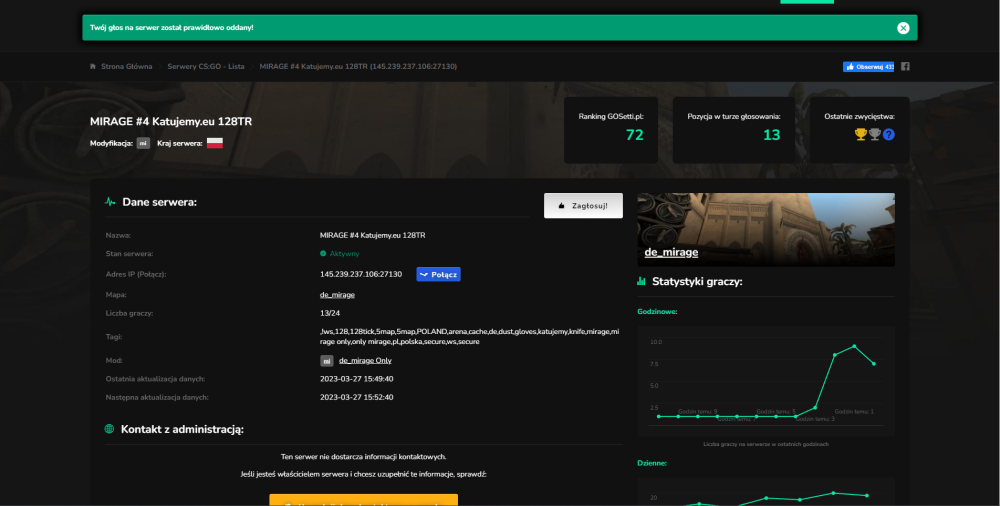Click the de_mirage map thumbnail image
Viewport: 1000px width, 506px height.
click(766, 230)
